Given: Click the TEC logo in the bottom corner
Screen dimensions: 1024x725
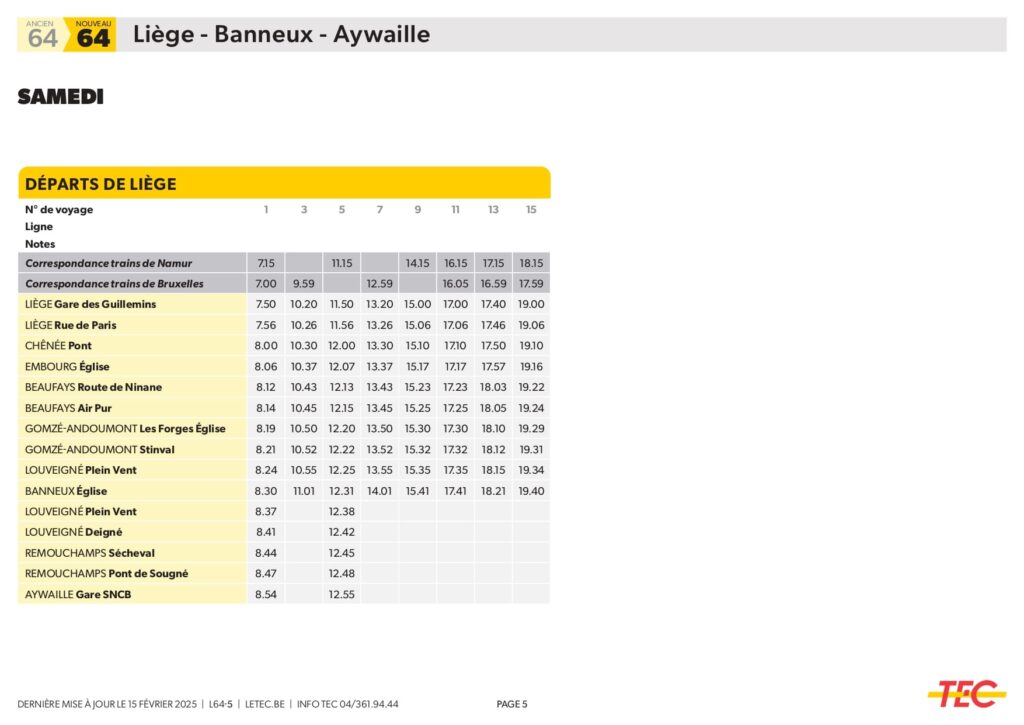Looking at the screenshot, I should coord(966,693).
